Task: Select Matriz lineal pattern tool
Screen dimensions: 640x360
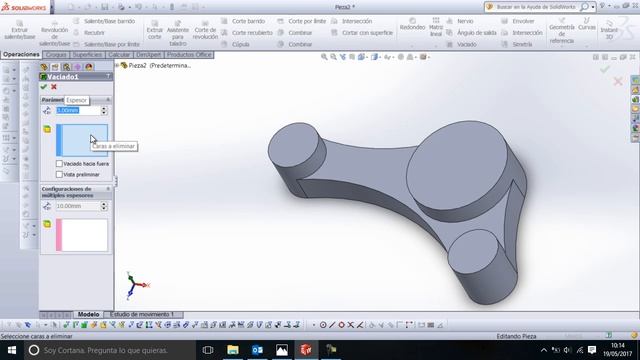Action: (436, 27)
